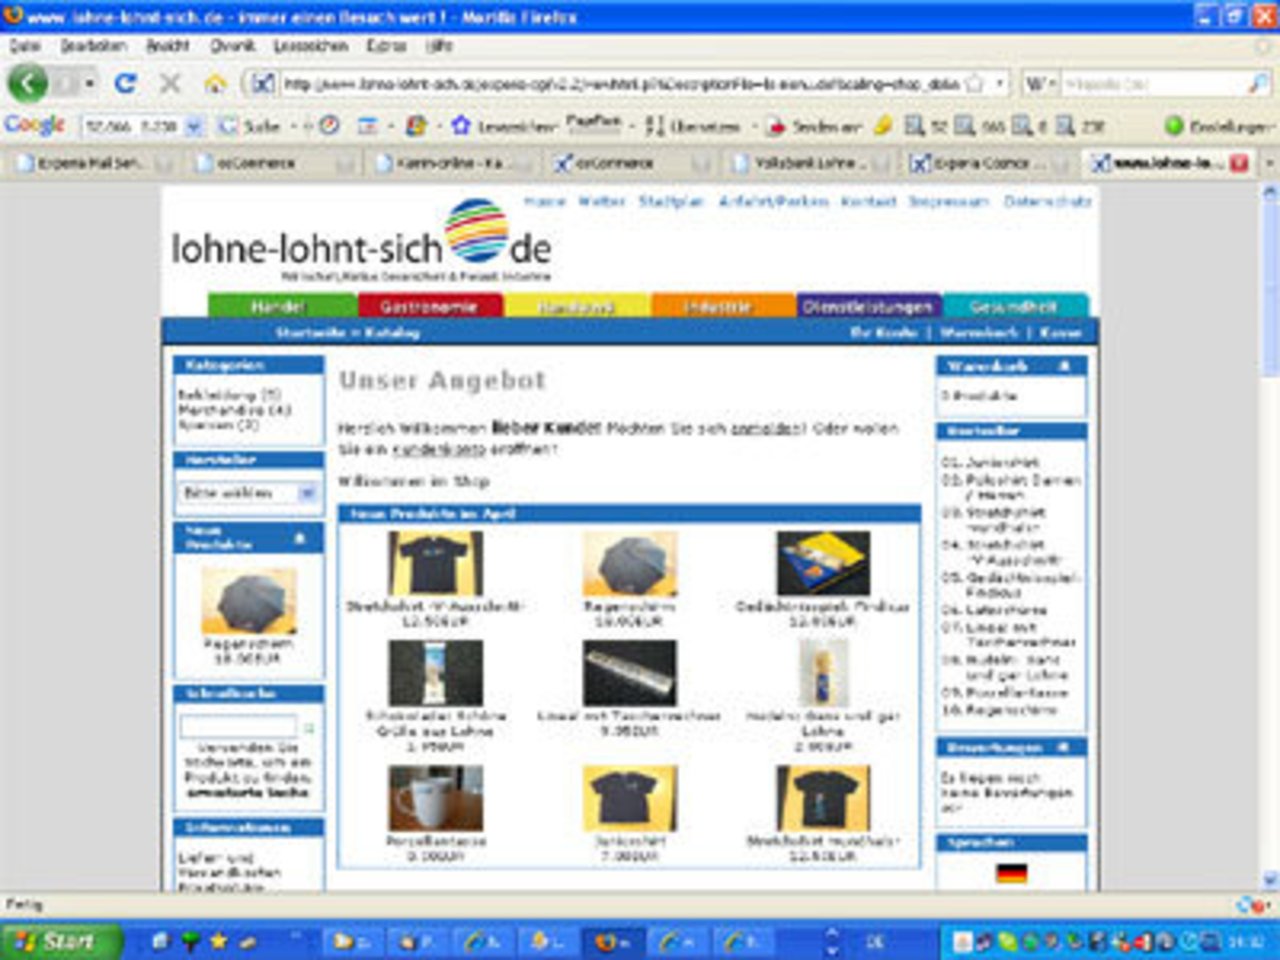The image size is (1280, 960).
Task: Click the 'Kundenkonto' link
Action: 438,449
